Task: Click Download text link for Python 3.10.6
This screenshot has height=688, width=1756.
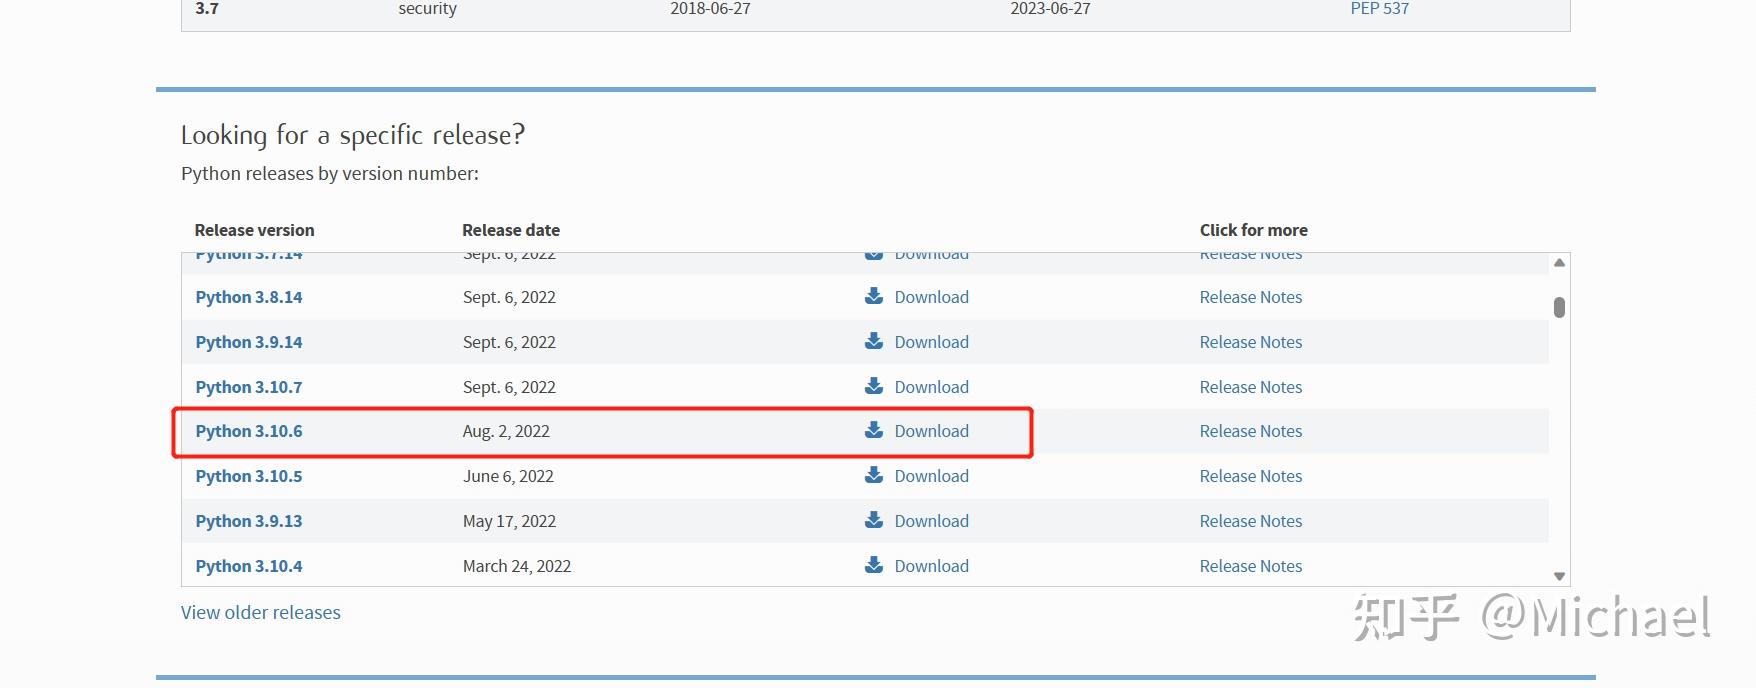Action: [x=932, y=431]
